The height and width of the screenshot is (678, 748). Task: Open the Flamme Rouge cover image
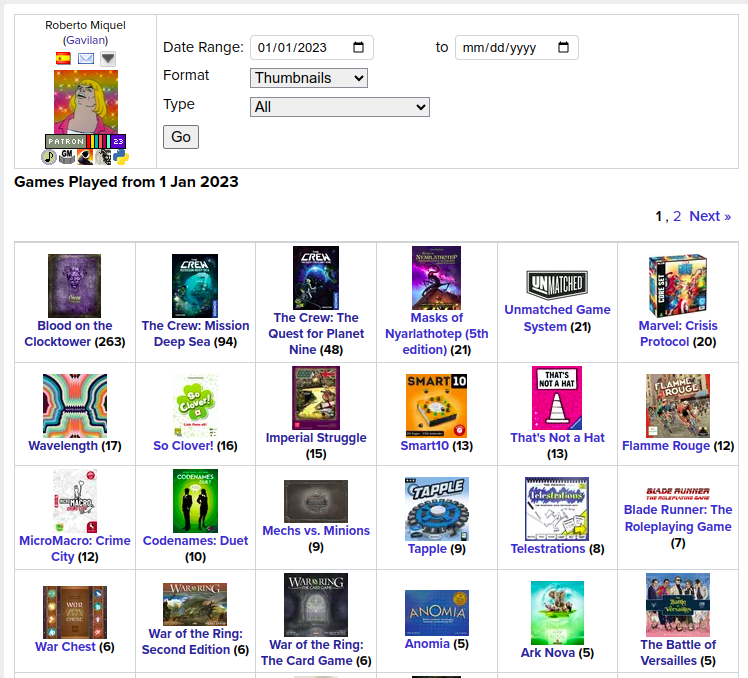(x=678, y=406)
